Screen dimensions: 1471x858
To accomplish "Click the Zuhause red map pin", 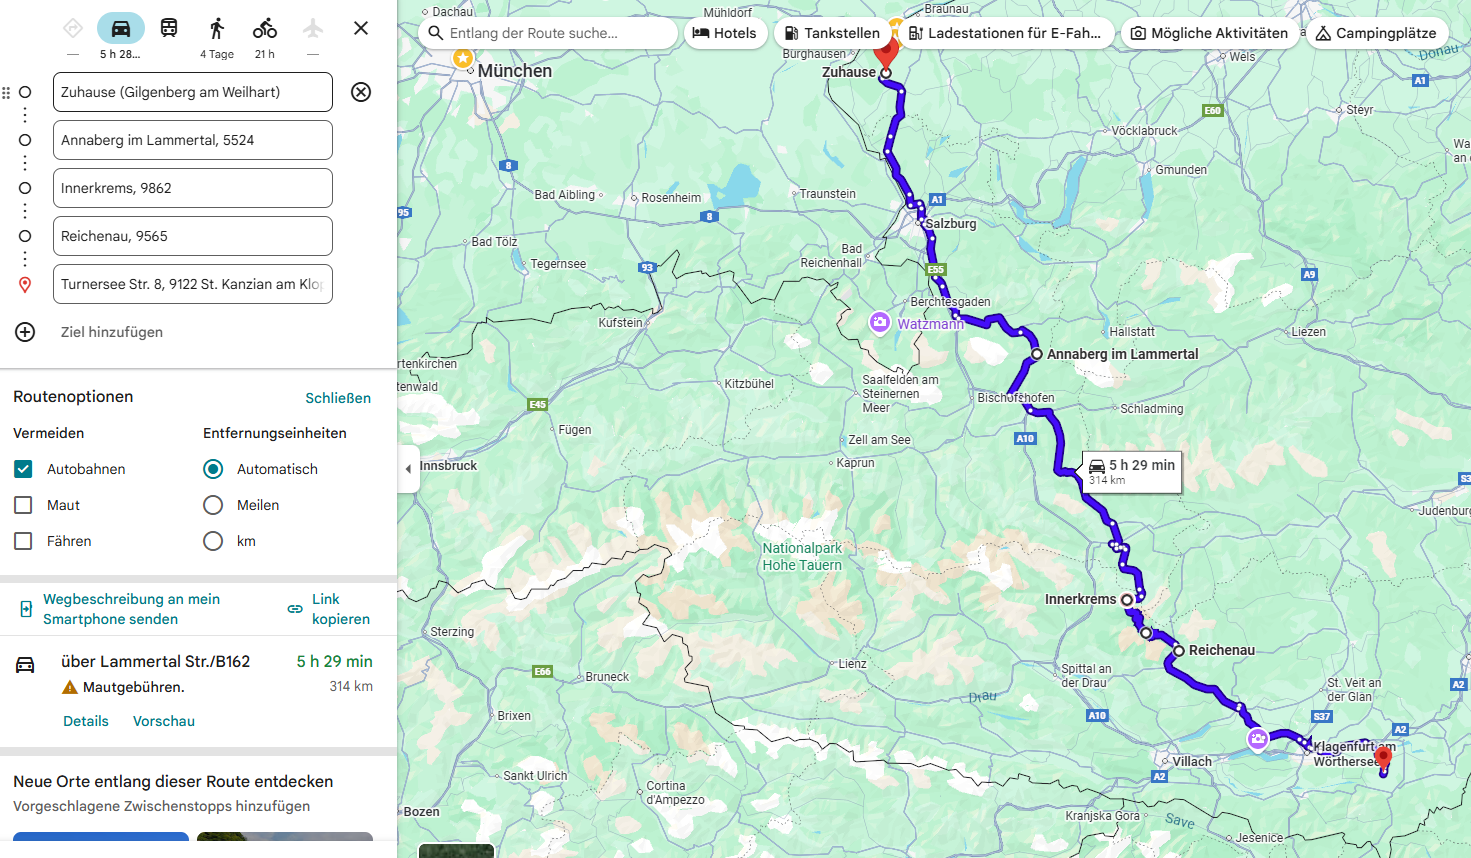I will pos(885,54).
